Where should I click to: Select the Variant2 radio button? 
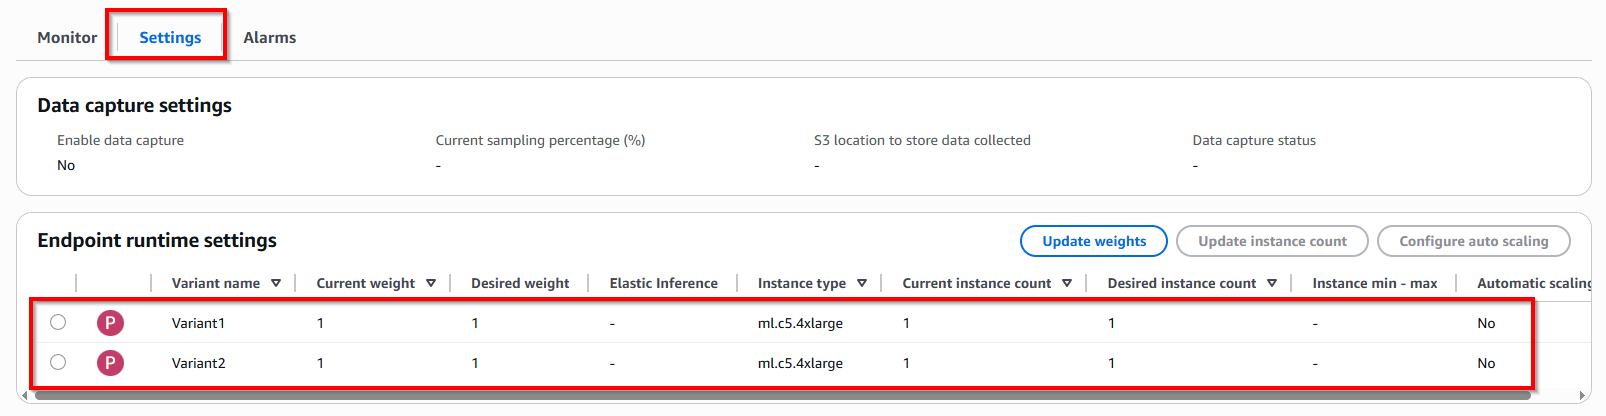click(x=58, y=362)
